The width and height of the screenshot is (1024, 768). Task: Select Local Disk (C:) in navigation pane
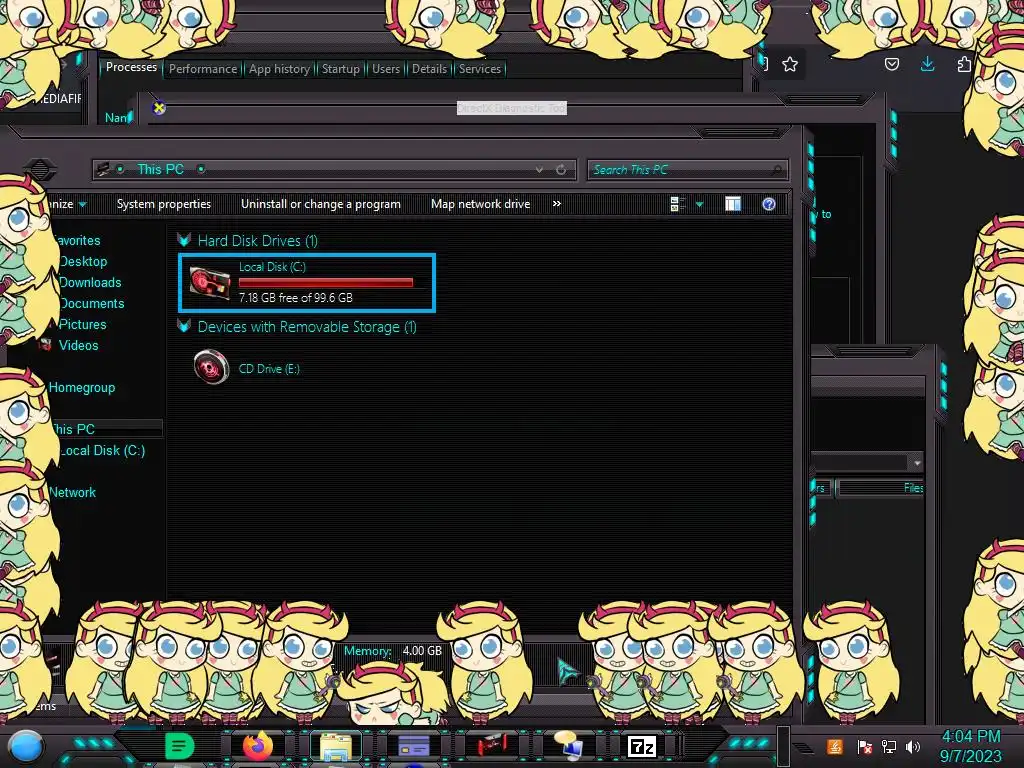(102, 450)
